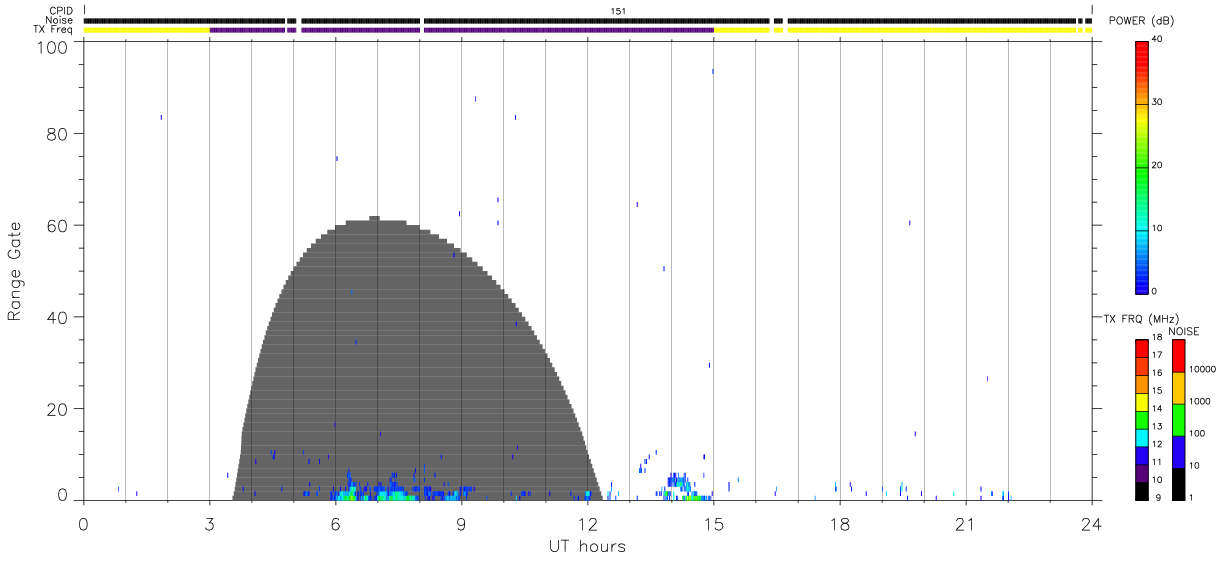Viewport: 1228px width, 567px height.
Task: Click Range Gate axis tick 60
Action: 57,225
